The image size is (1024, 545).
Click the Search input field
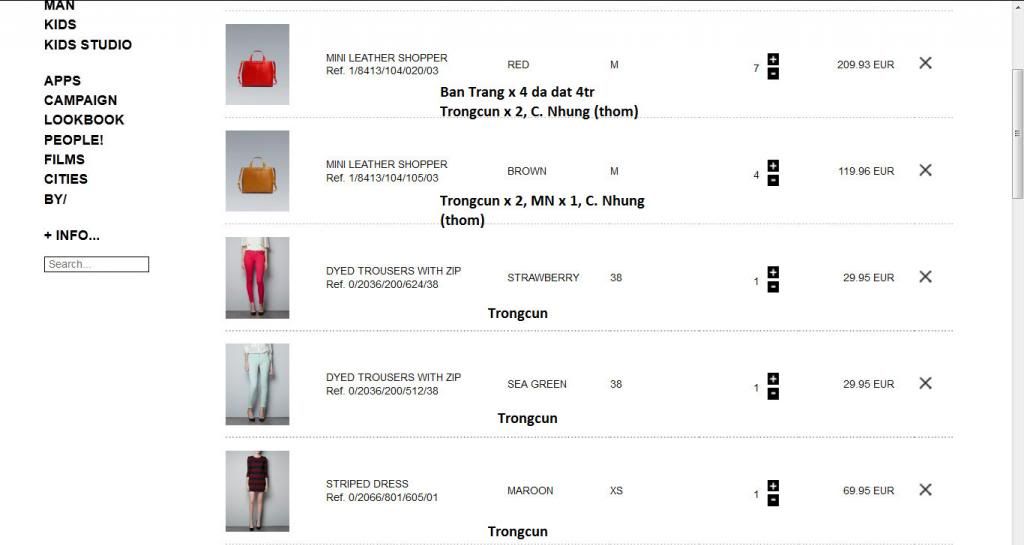tap(97, 264)
